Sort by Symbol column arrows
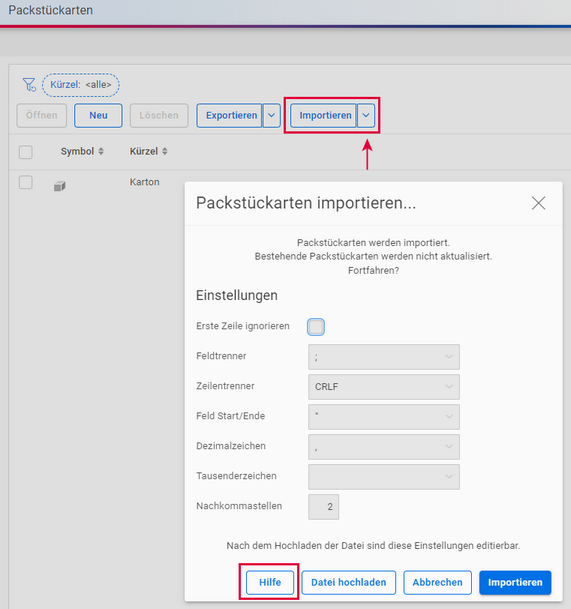Screen dimensions: 571x609 point(101,151)
